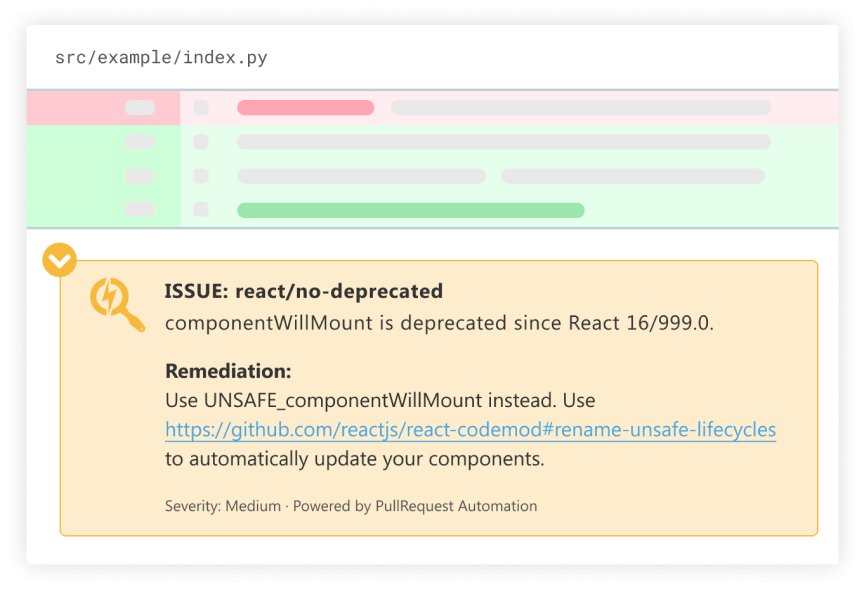Viewport: 864px width, 590px height.
Task: Click the gray code bar beside the pink segment
Action: [x=581, y=107]
